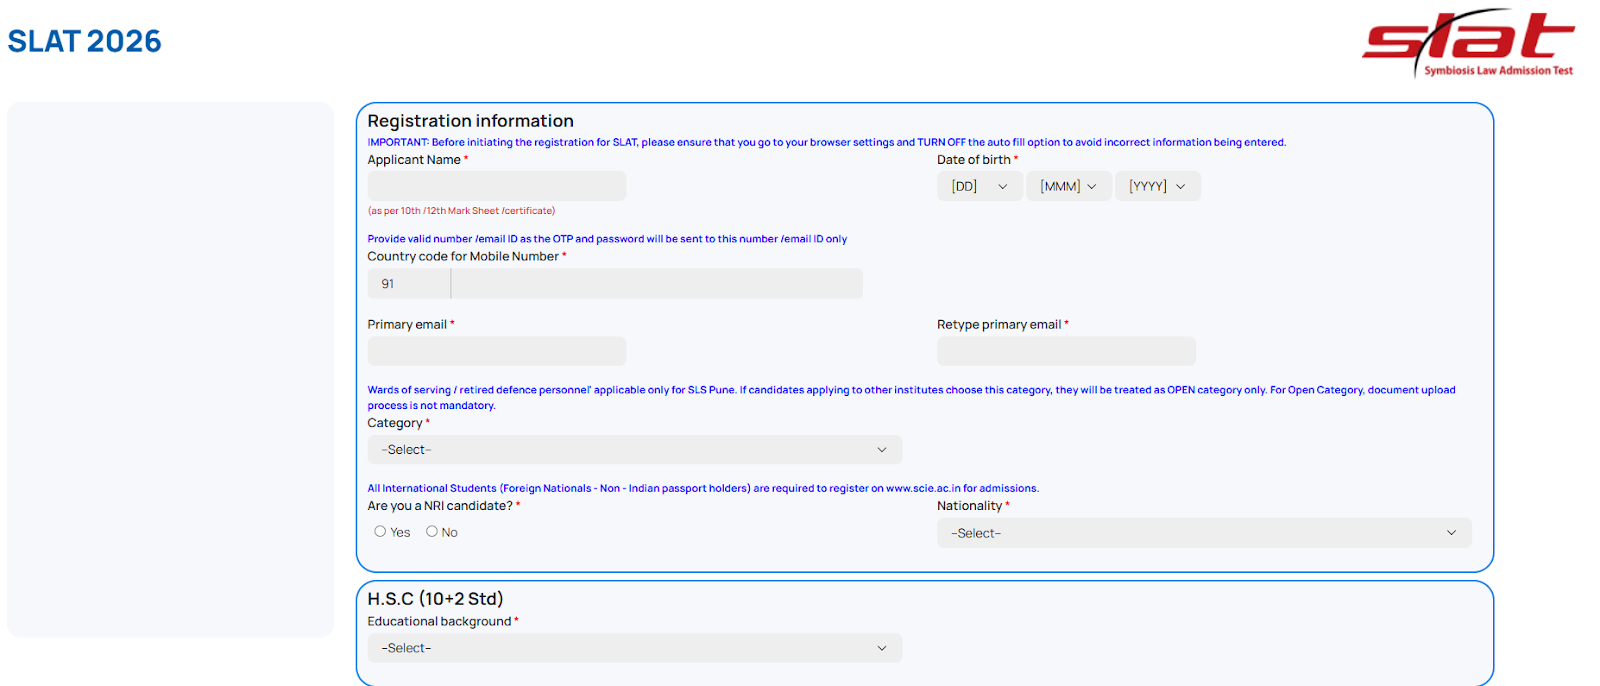Focus the Primary email field

[x=497, y=351]
